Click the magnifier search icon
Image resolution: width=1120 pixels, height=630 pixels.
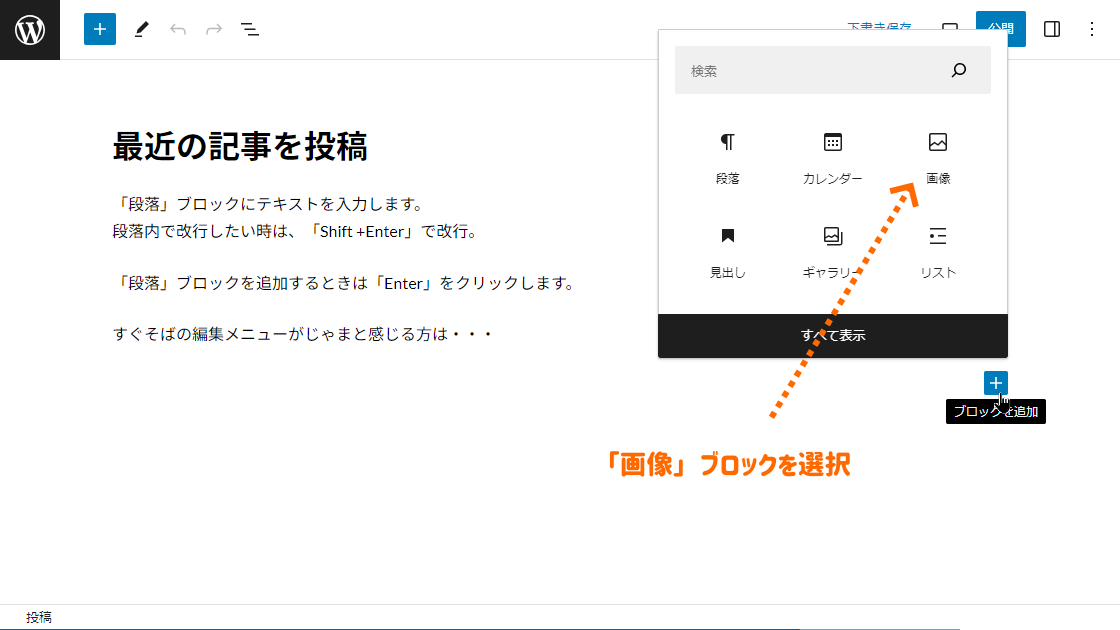click(x=959, y=70)
